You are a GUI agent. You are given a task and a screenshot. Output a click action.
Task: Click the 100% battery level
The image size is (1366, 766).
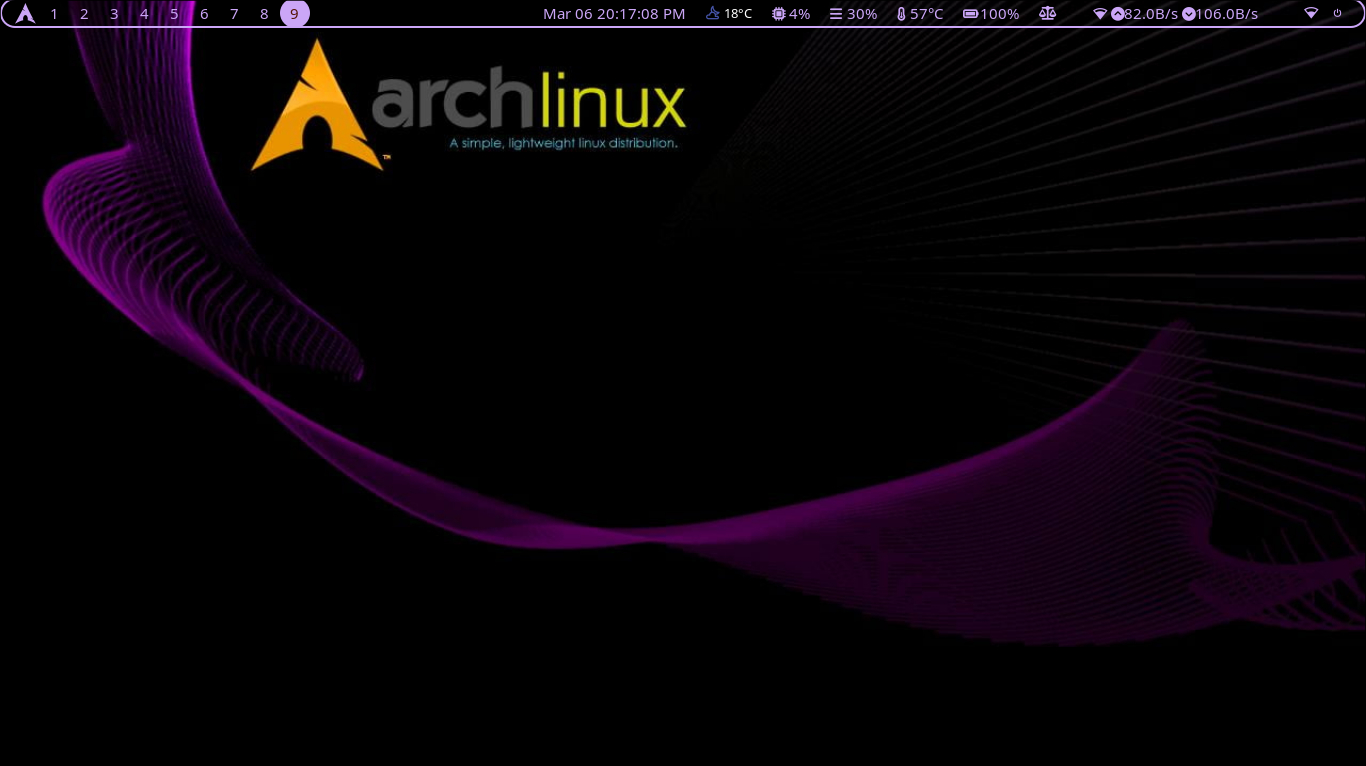[x=1000, y=14]
